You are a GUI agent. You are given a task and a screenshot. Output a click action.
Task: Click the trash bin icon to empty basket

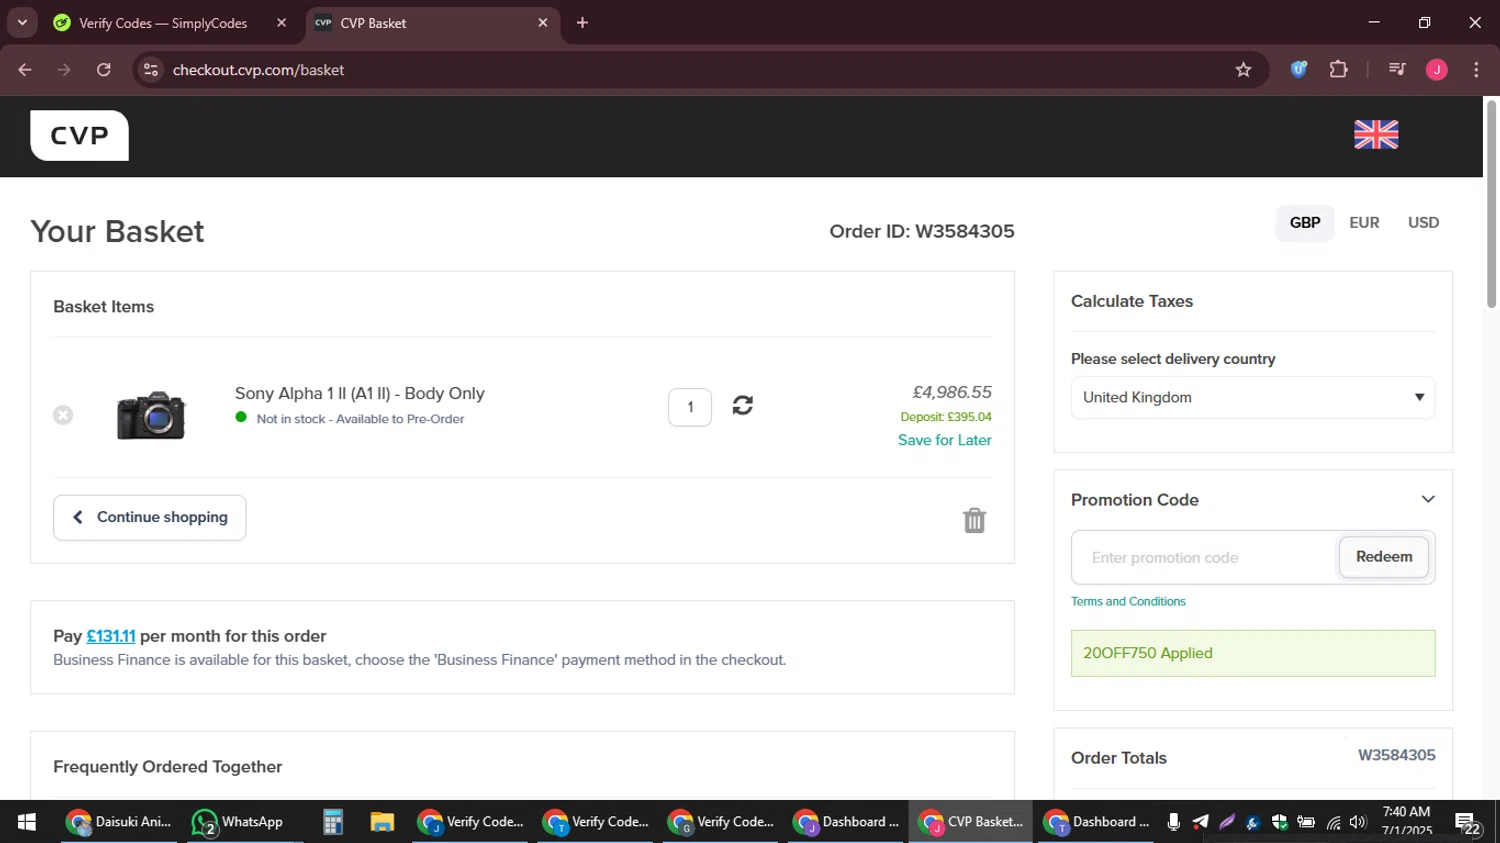coord(974,520)
